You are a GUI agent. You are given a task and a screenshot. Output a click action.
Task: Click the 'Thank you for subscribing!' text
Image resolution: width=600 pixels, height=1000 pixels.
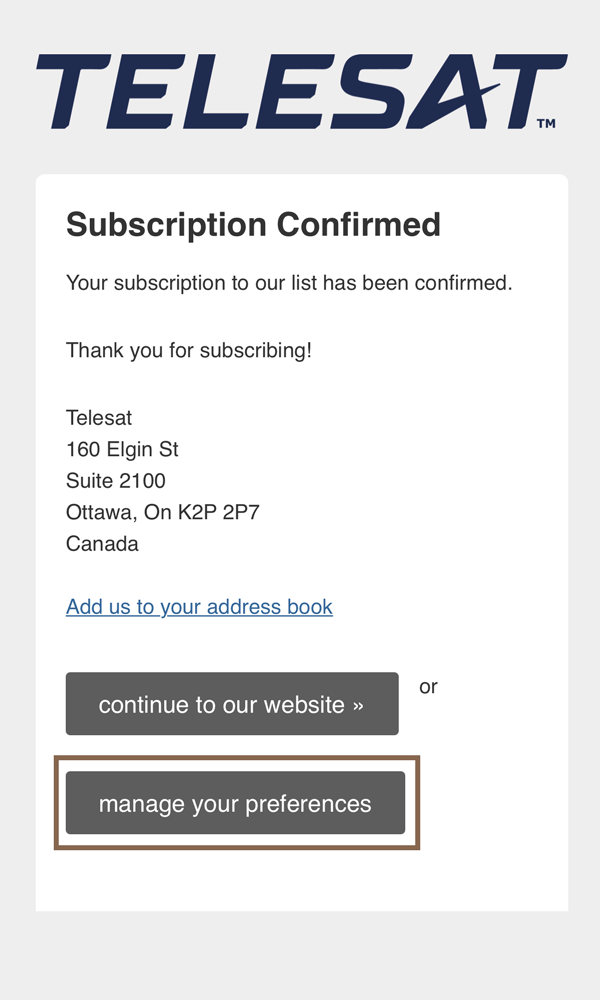[x=189, y=350]
